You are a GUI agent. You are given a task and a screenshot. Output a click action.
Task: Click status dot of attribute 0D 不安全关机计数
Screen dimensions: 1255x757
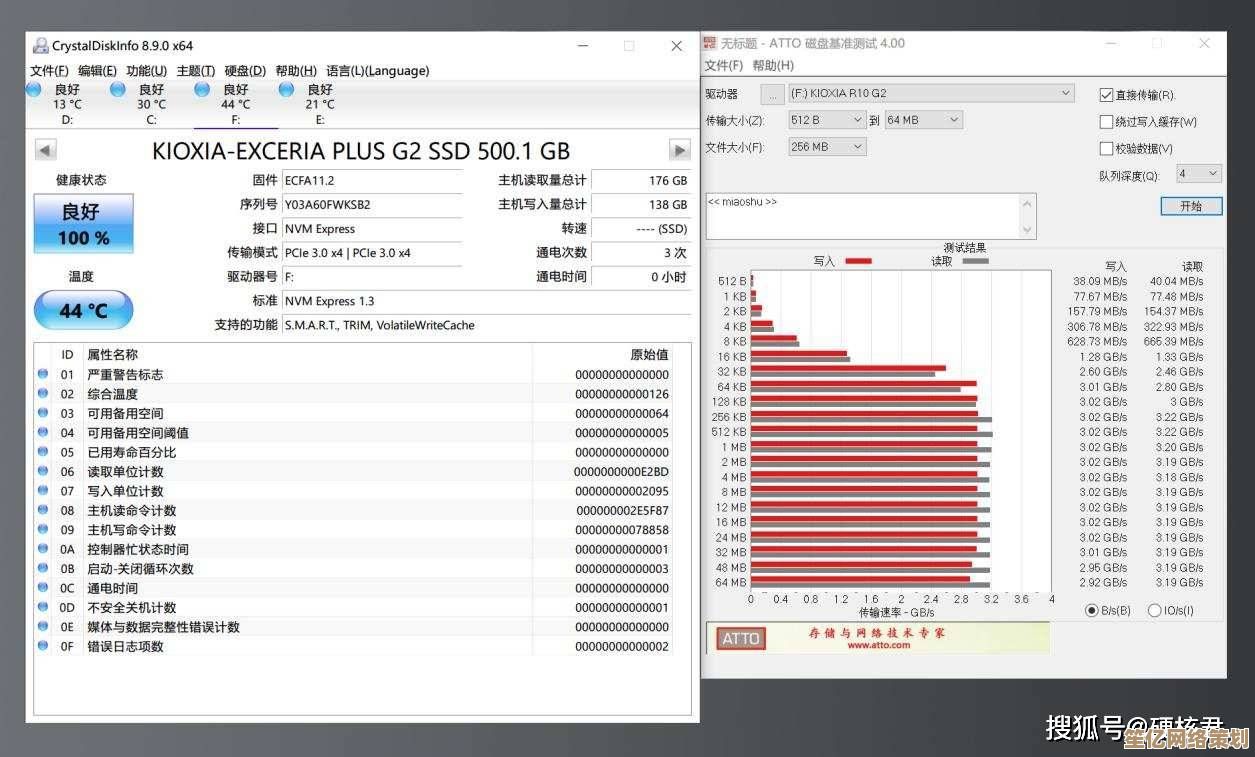(x=43, y=607)
